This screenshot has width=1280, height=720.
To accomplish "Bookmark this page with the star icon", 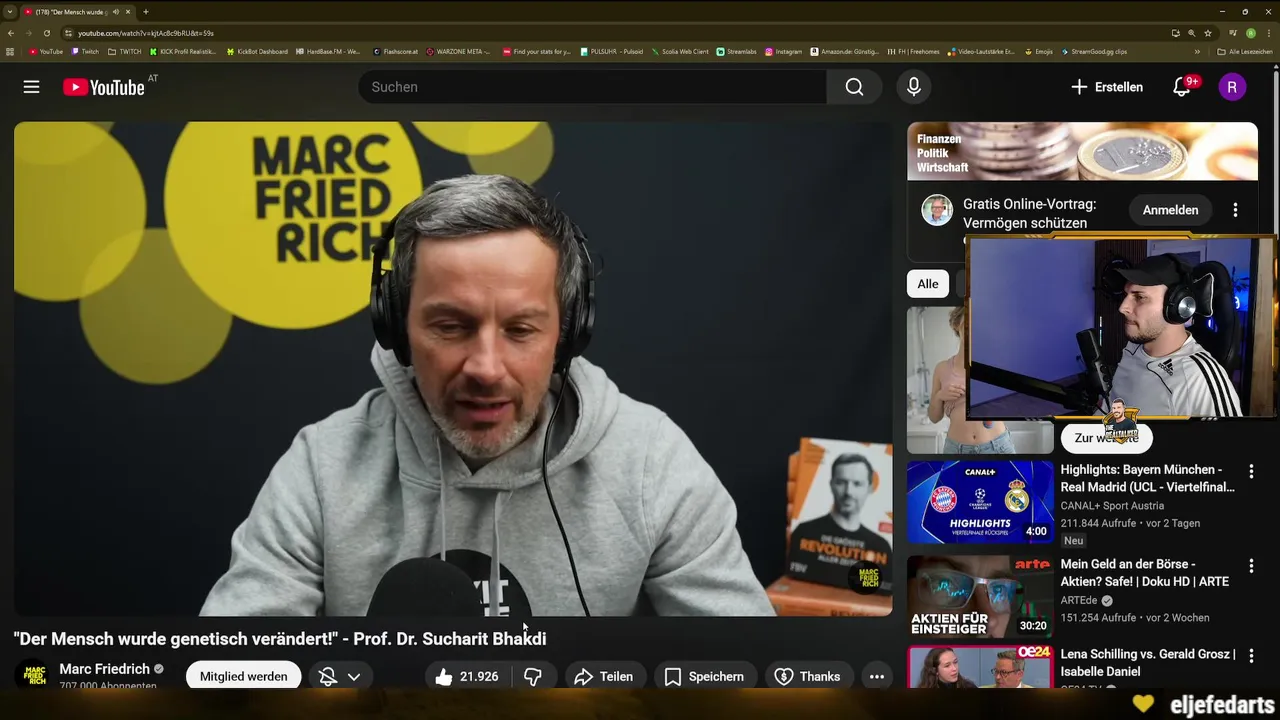I will [1208, 33].
